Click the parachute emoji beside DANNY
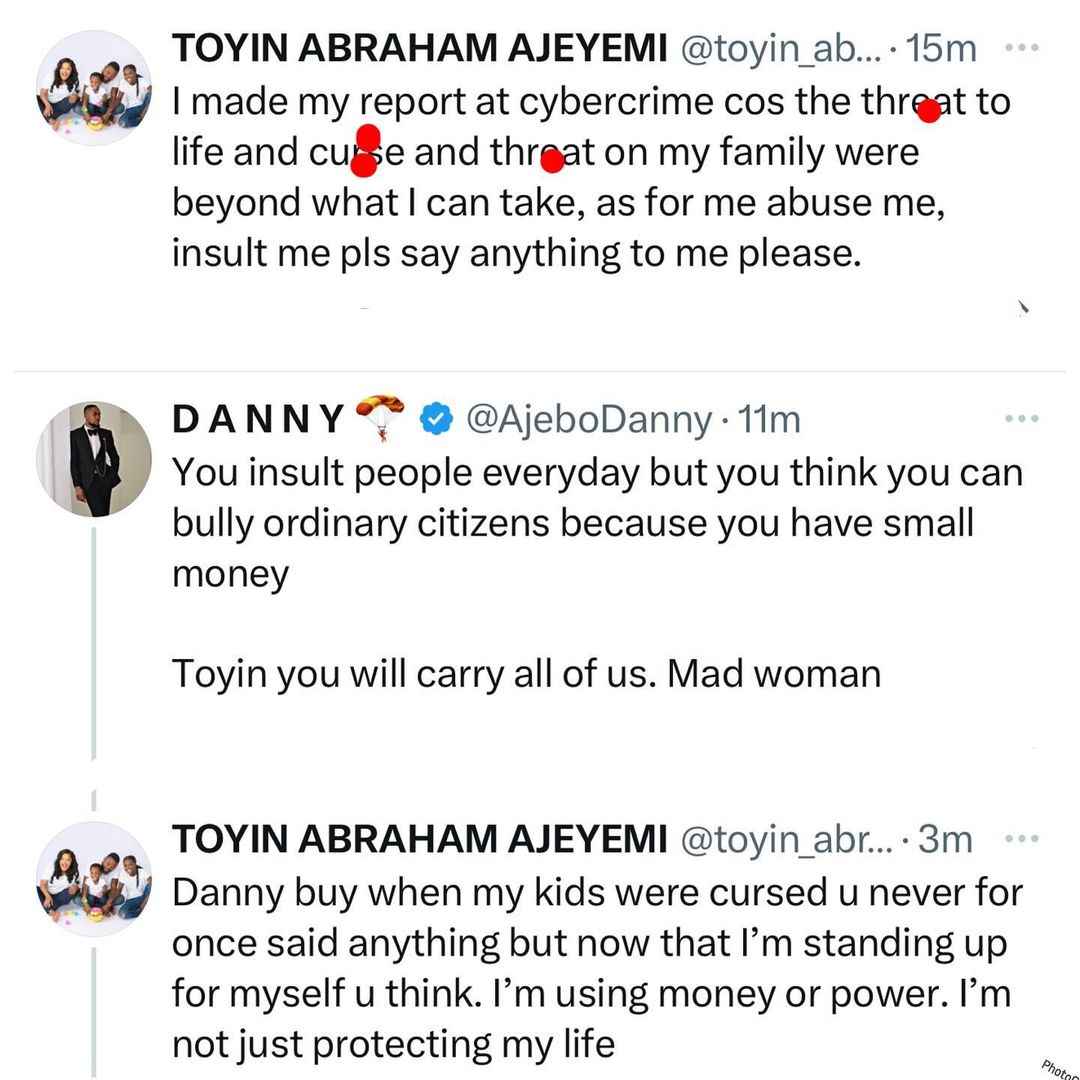The image size is (1080, 1080). pyautogui.click(x=379, y=416)
